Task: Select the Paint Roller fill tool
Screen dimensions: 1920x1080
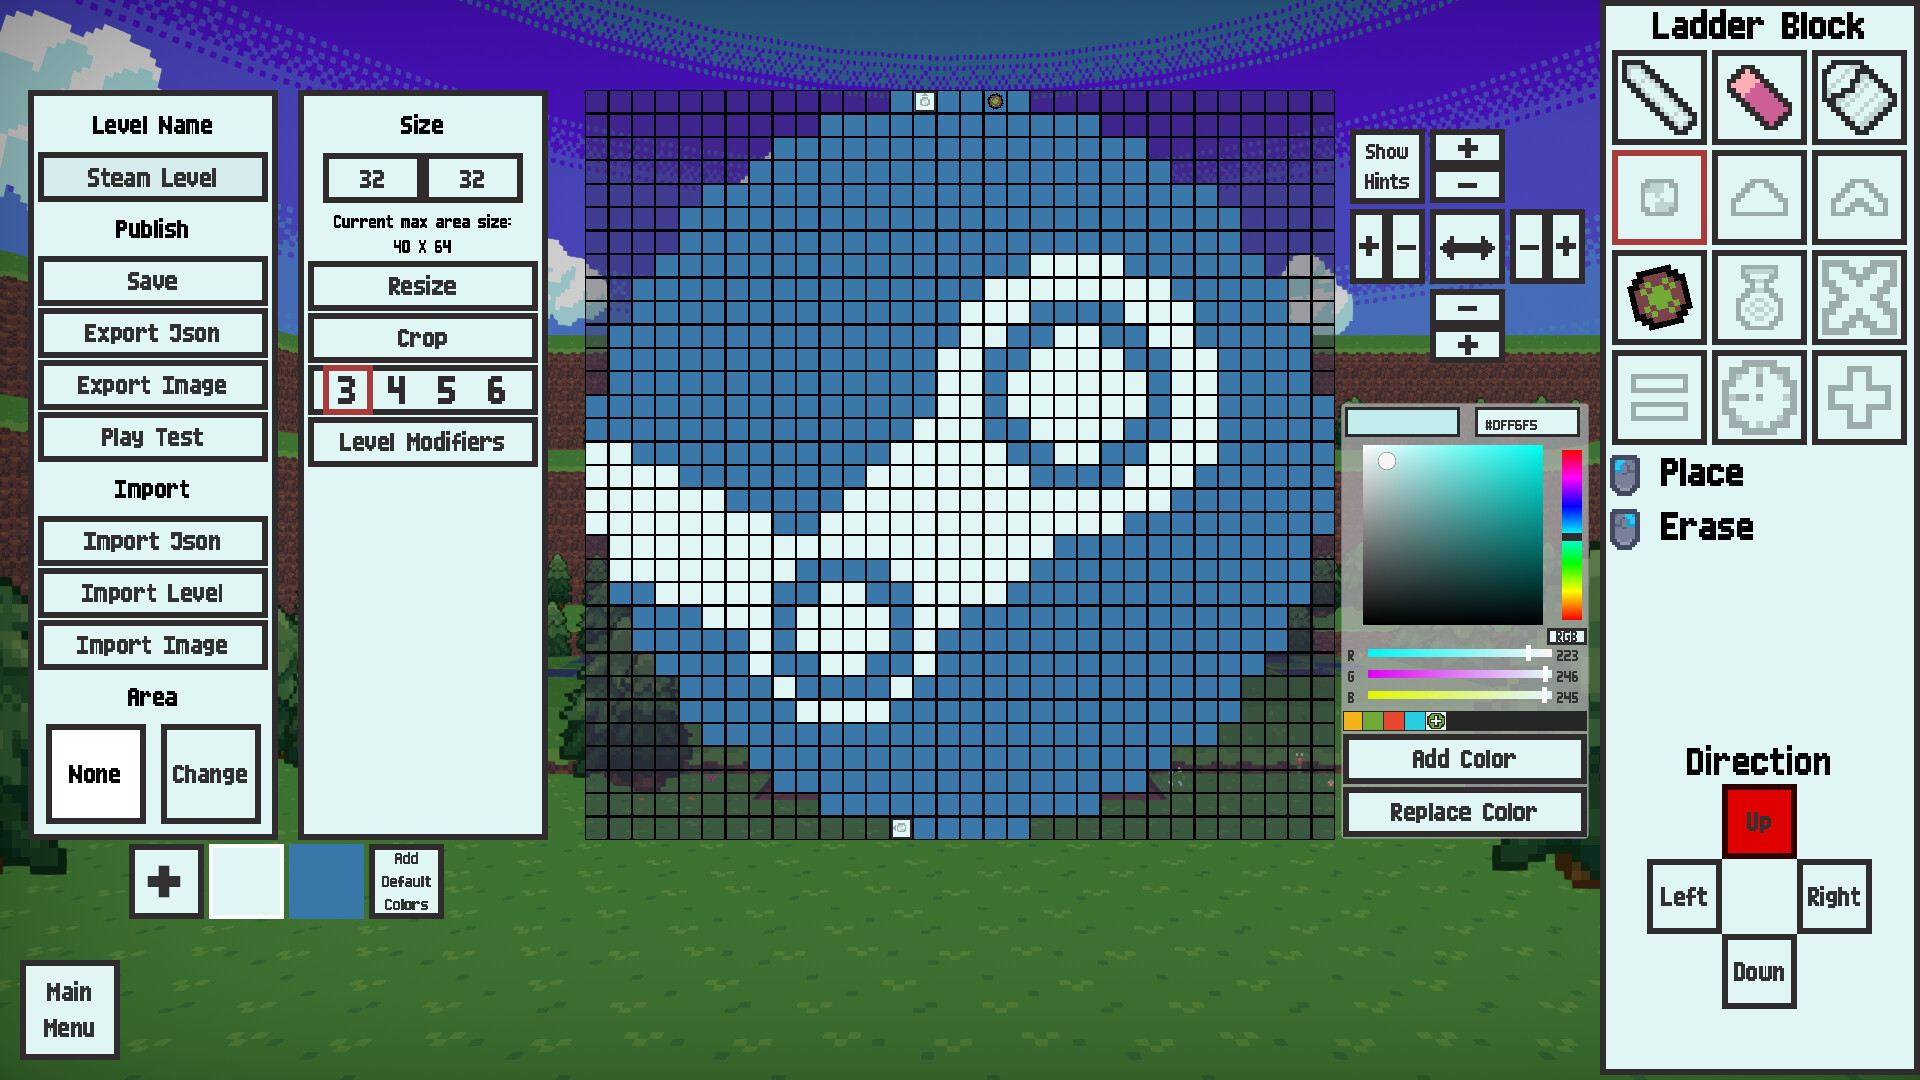Action: coord(1858,97)
